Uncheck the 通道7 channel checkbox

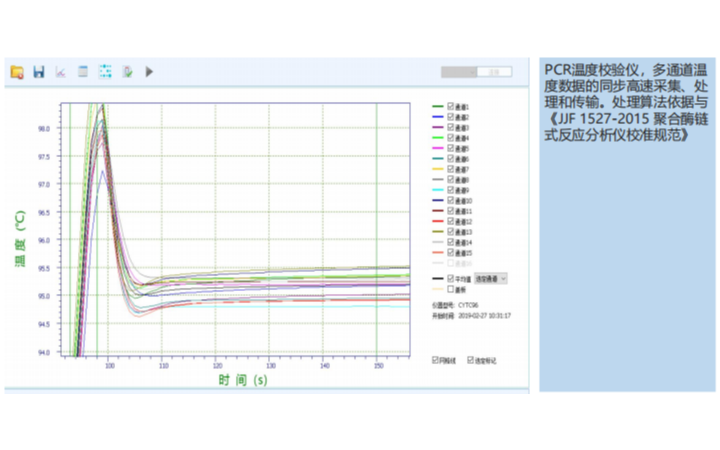450,169
